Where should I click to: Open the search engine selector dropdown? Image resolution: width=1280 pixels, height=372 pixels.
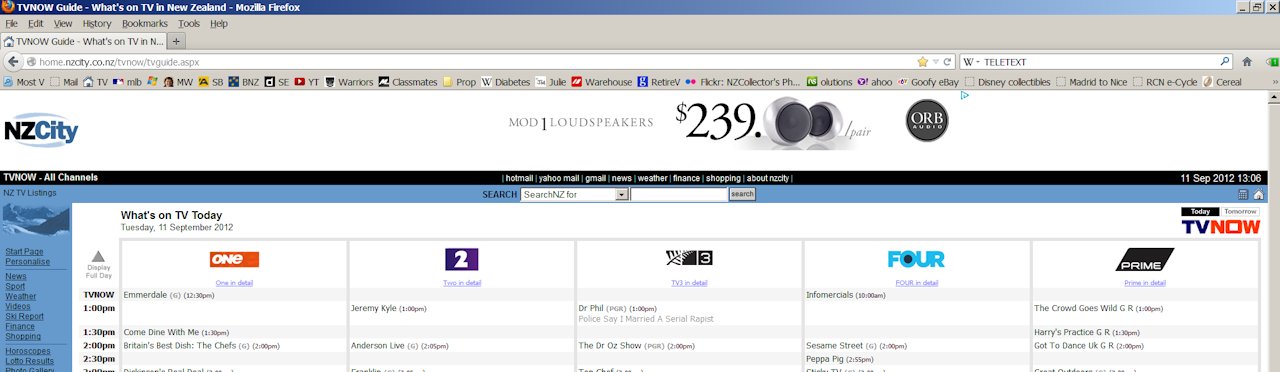coord(970,62)
